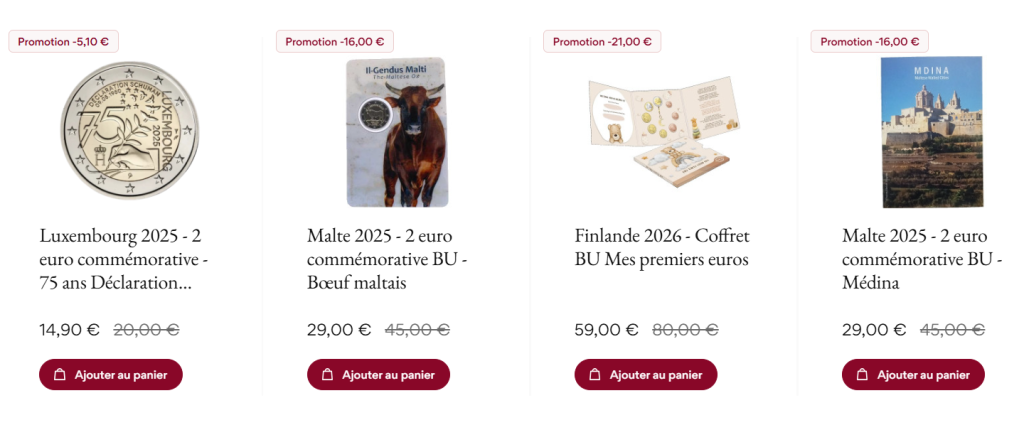The height and width of the screenshot is (425, 1024).
Task: Click the Promotion -5,10 € badge
Action: point(64,42)
